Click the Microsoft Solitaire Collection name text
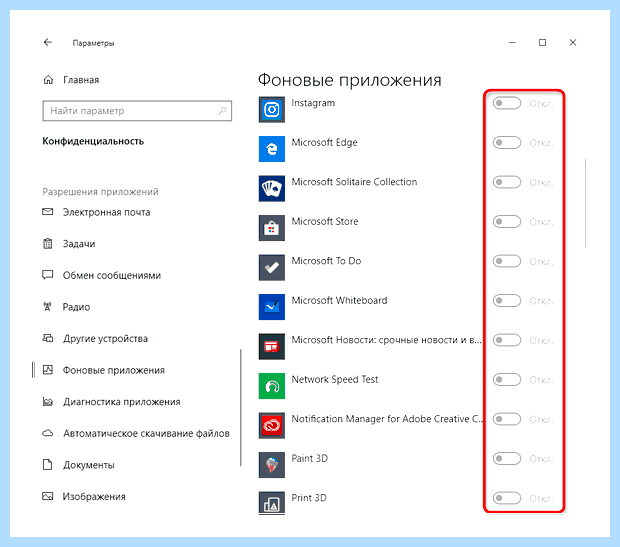 354,182
